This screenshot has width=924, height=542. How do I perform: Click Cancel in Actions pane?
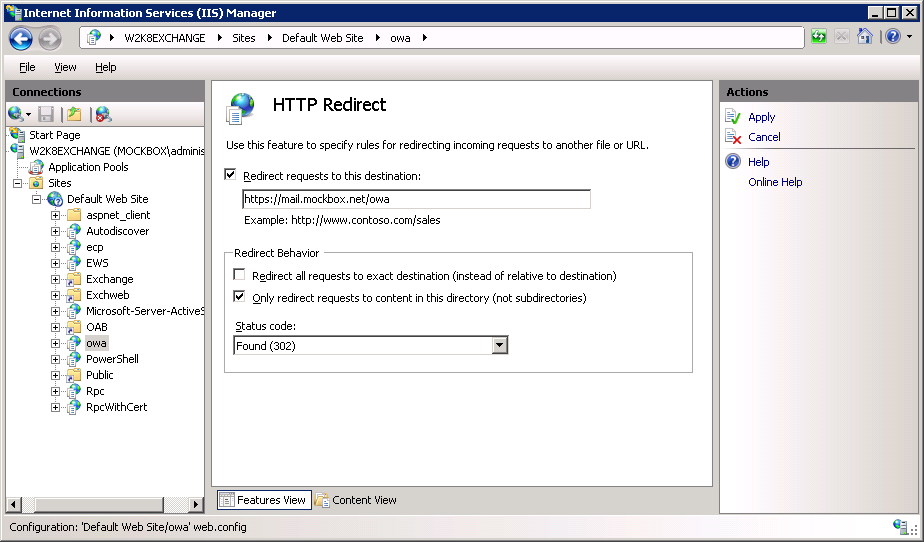coord(764,137)
